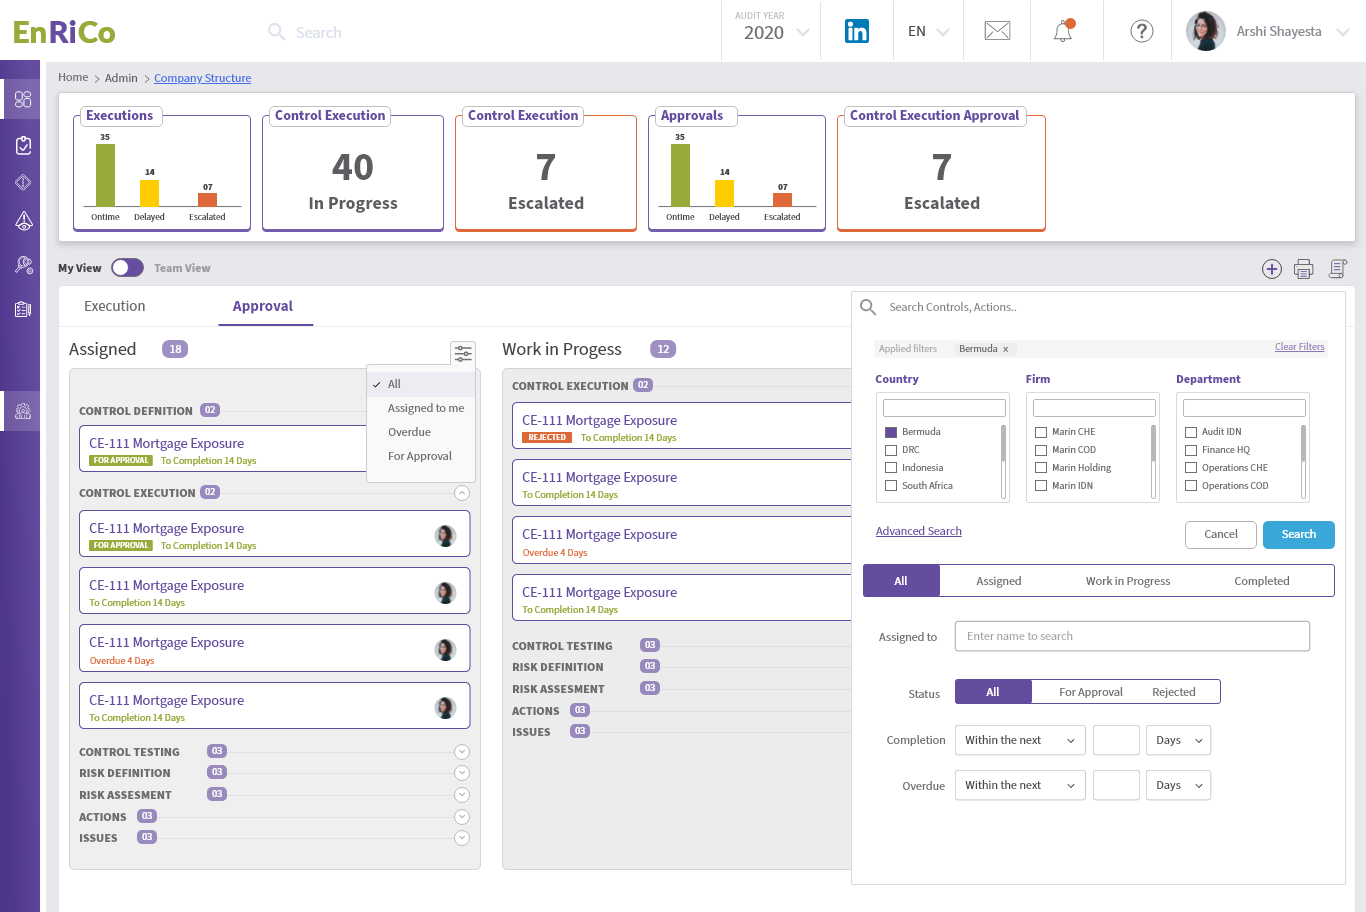The height and width of the screenshot is (912, 1366).
Task: Open the notifications bell
Action: pyautogui.click(x=1064, y=31)
